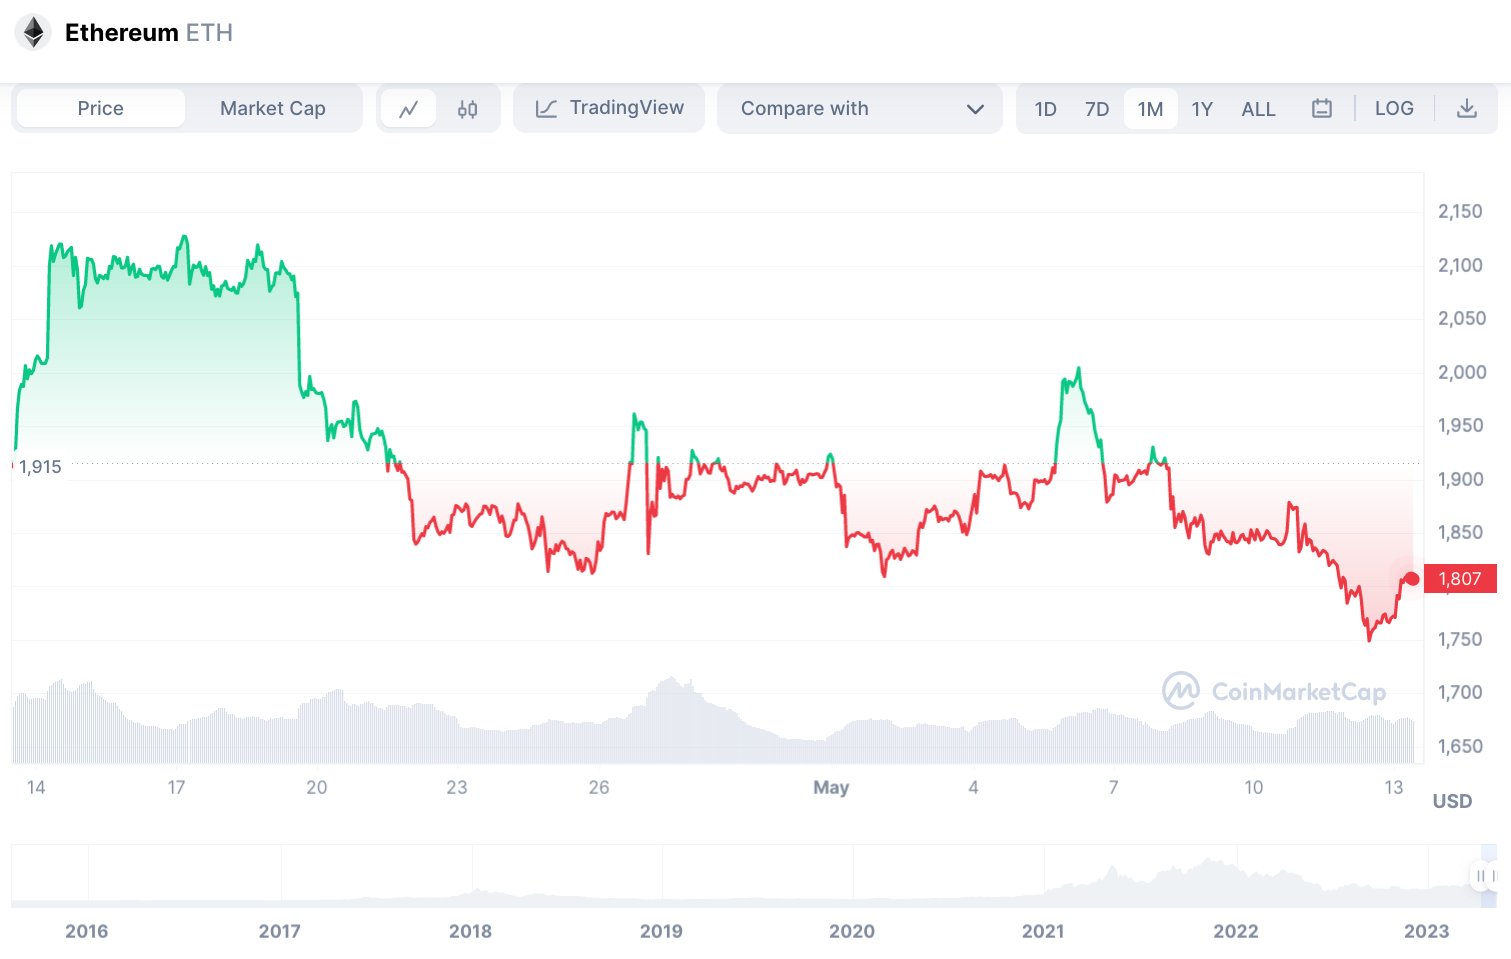This screenshot has width=1511, height=959.
Task: Click the 1,807 current price label
Action: coord(1460,579)
